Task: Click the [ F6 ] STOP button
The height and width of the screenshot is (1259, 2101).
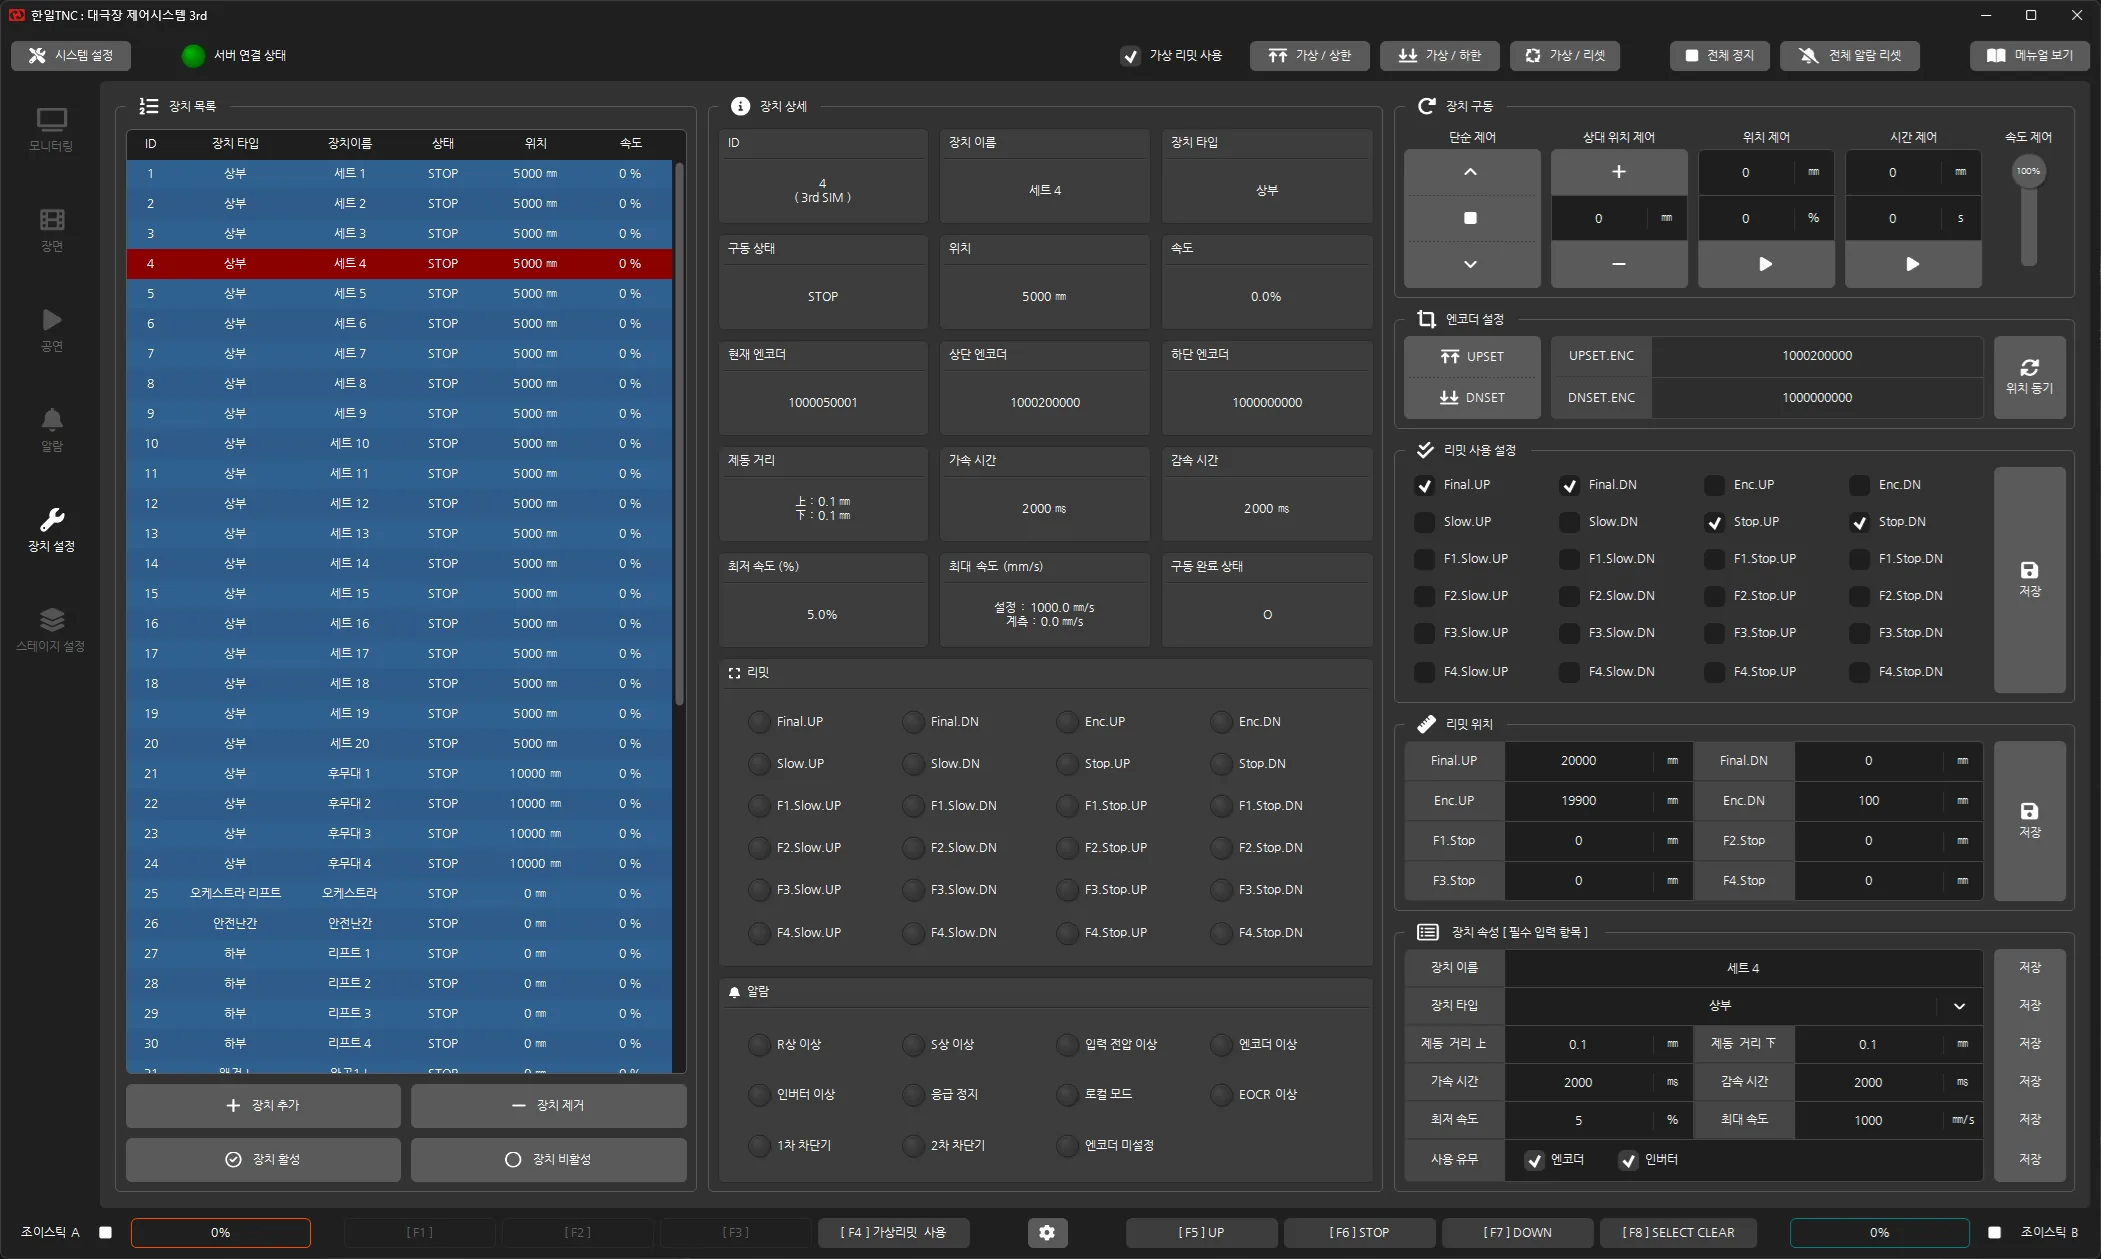Action: [x=1359, y=1232]
